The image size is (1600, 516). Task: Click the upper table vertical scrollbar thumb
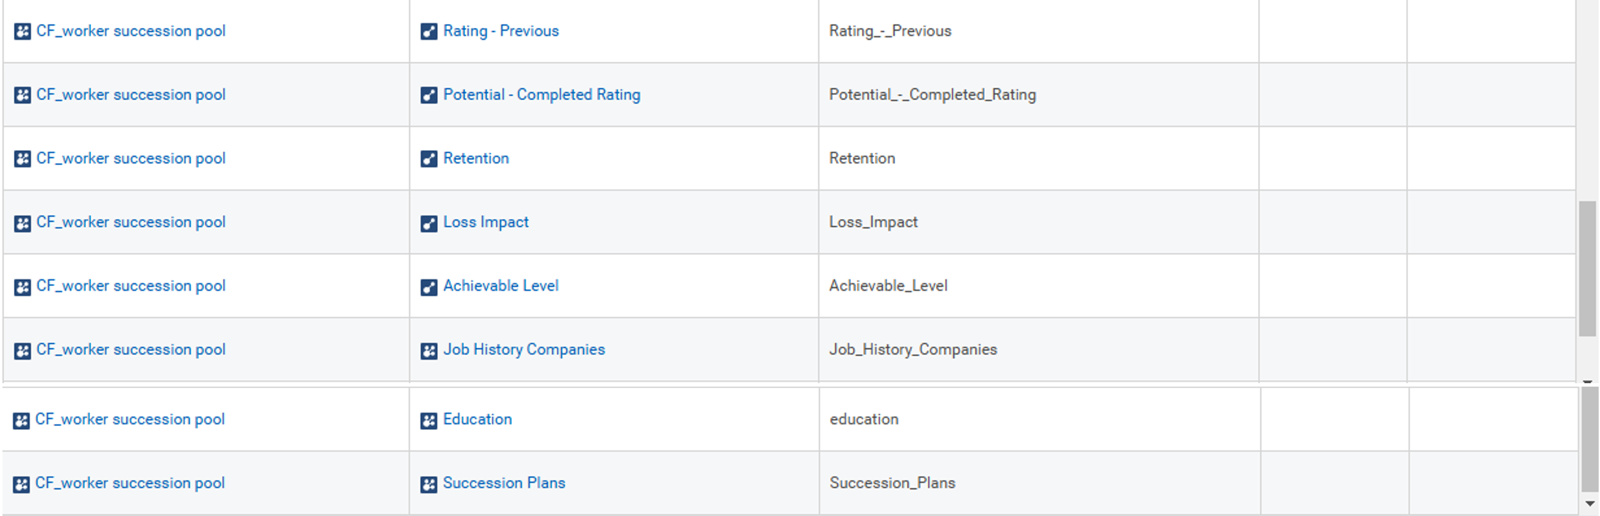tap(1588, 268)
